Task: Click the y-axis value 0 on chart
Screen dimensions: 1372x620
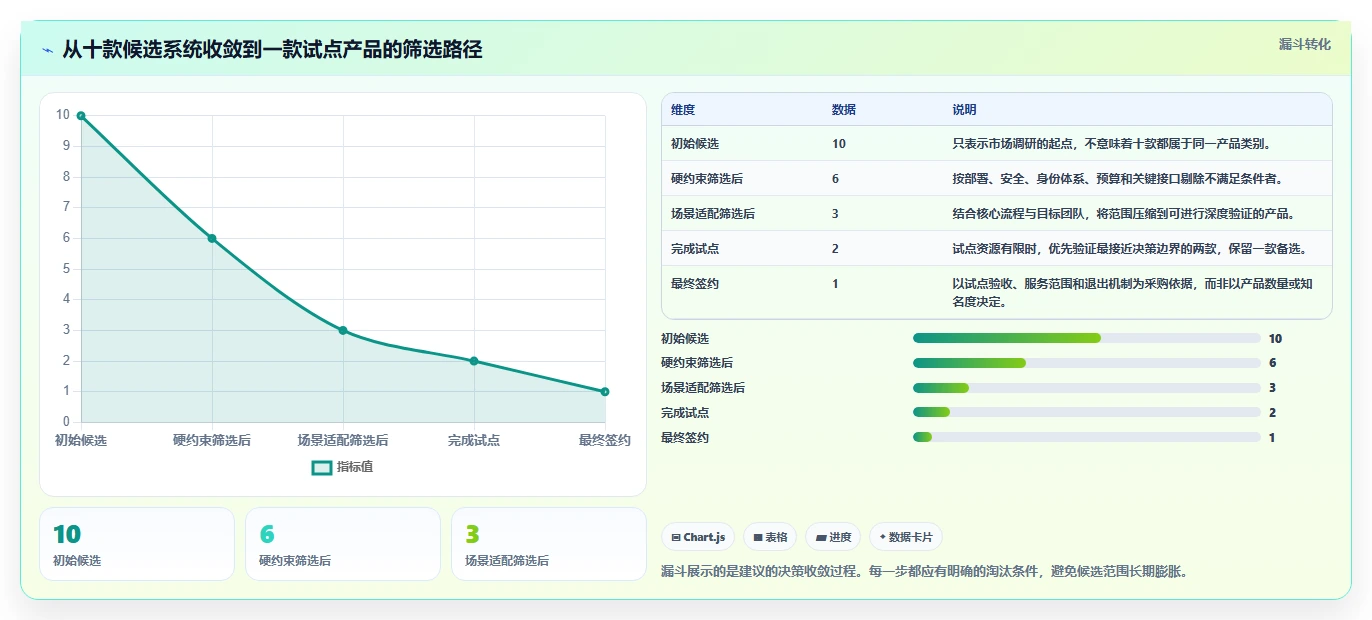Action: pyautogui.click(x=66, y=422)
